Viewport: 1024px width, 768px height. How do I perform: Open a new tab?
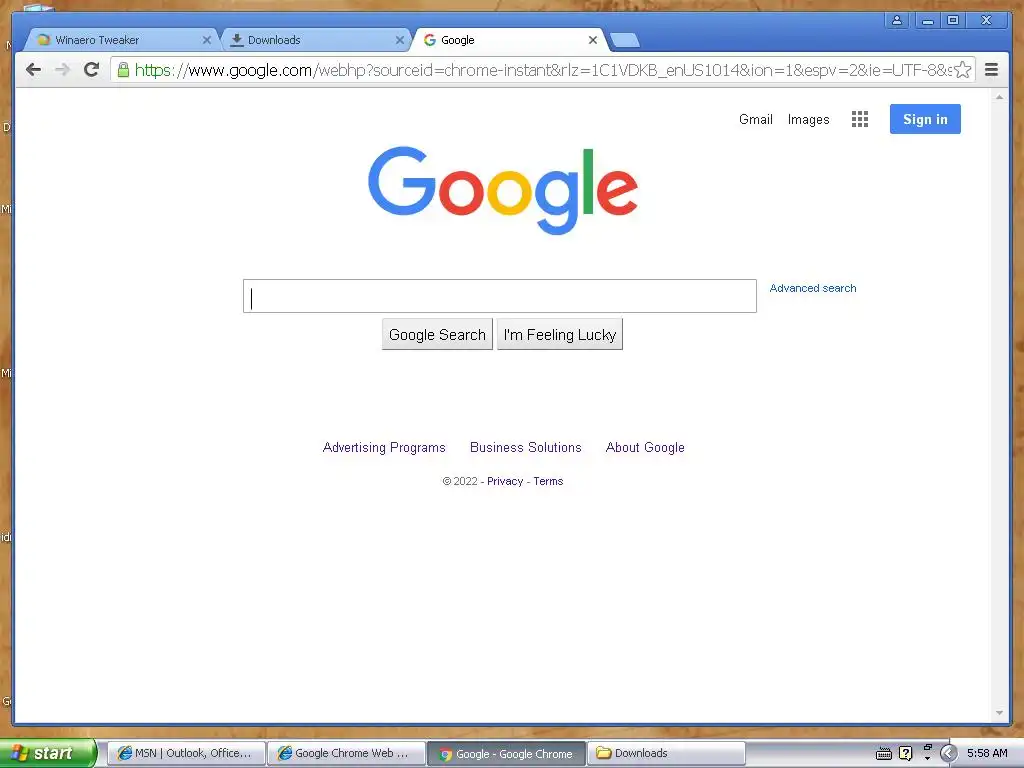click(626, 40)
